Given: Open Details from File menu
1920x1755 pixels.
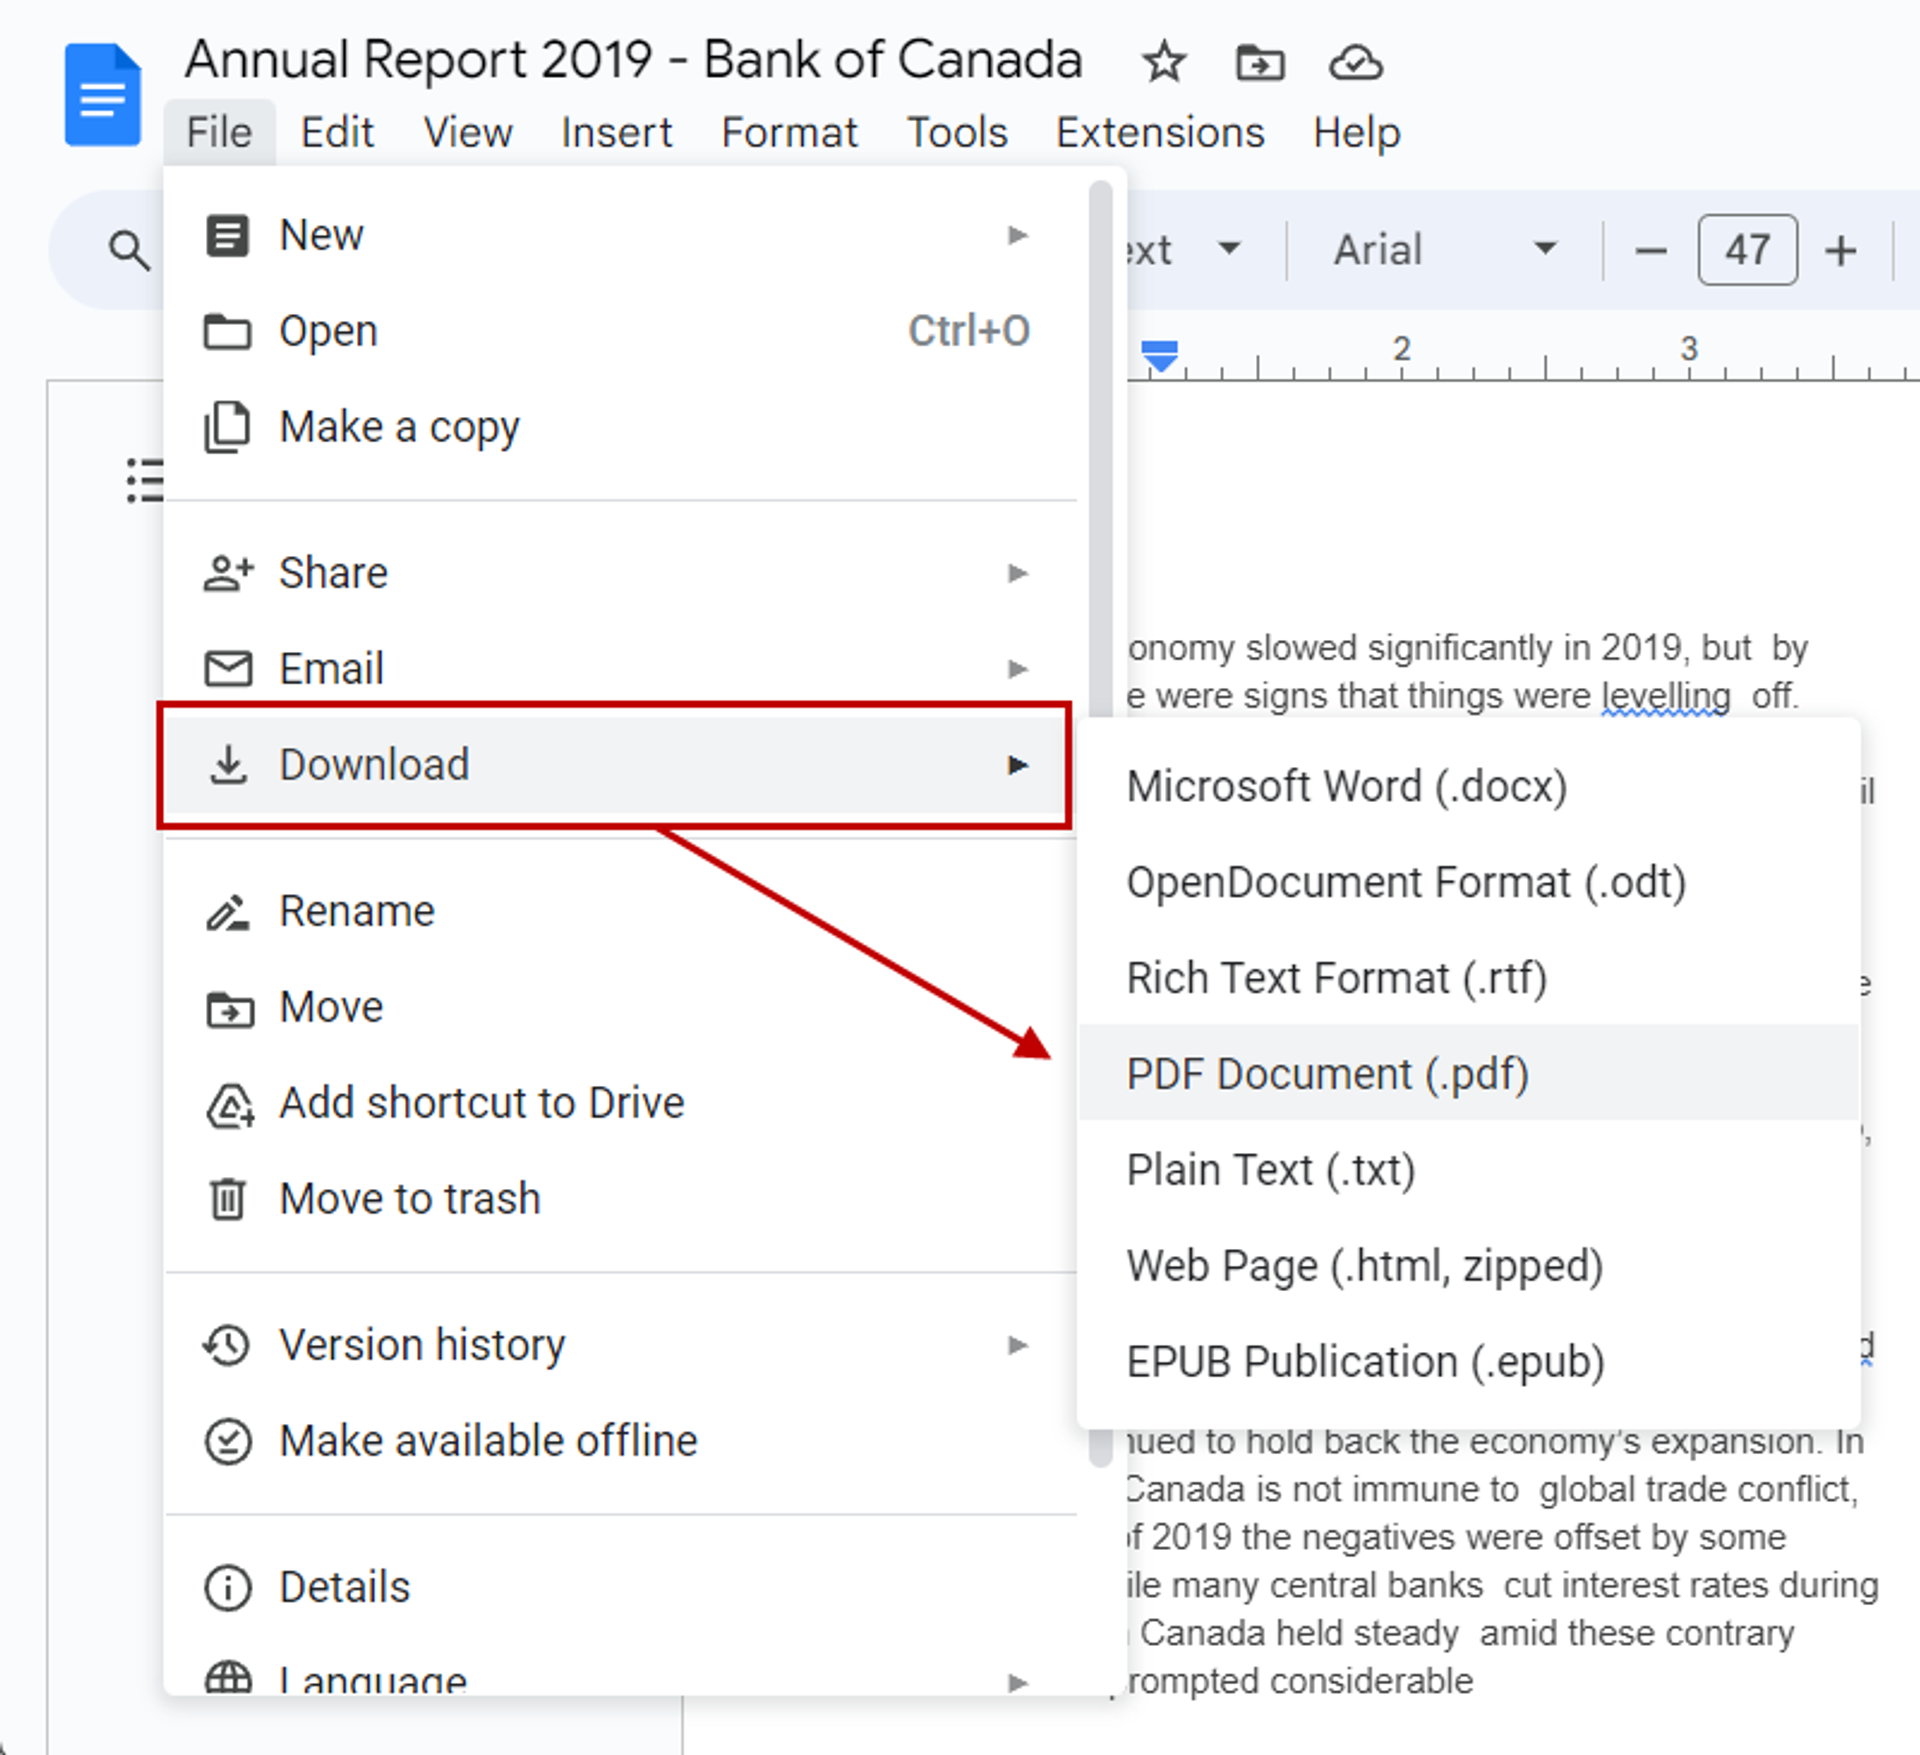Looking at the screenshot, I should coord(620,1587).
